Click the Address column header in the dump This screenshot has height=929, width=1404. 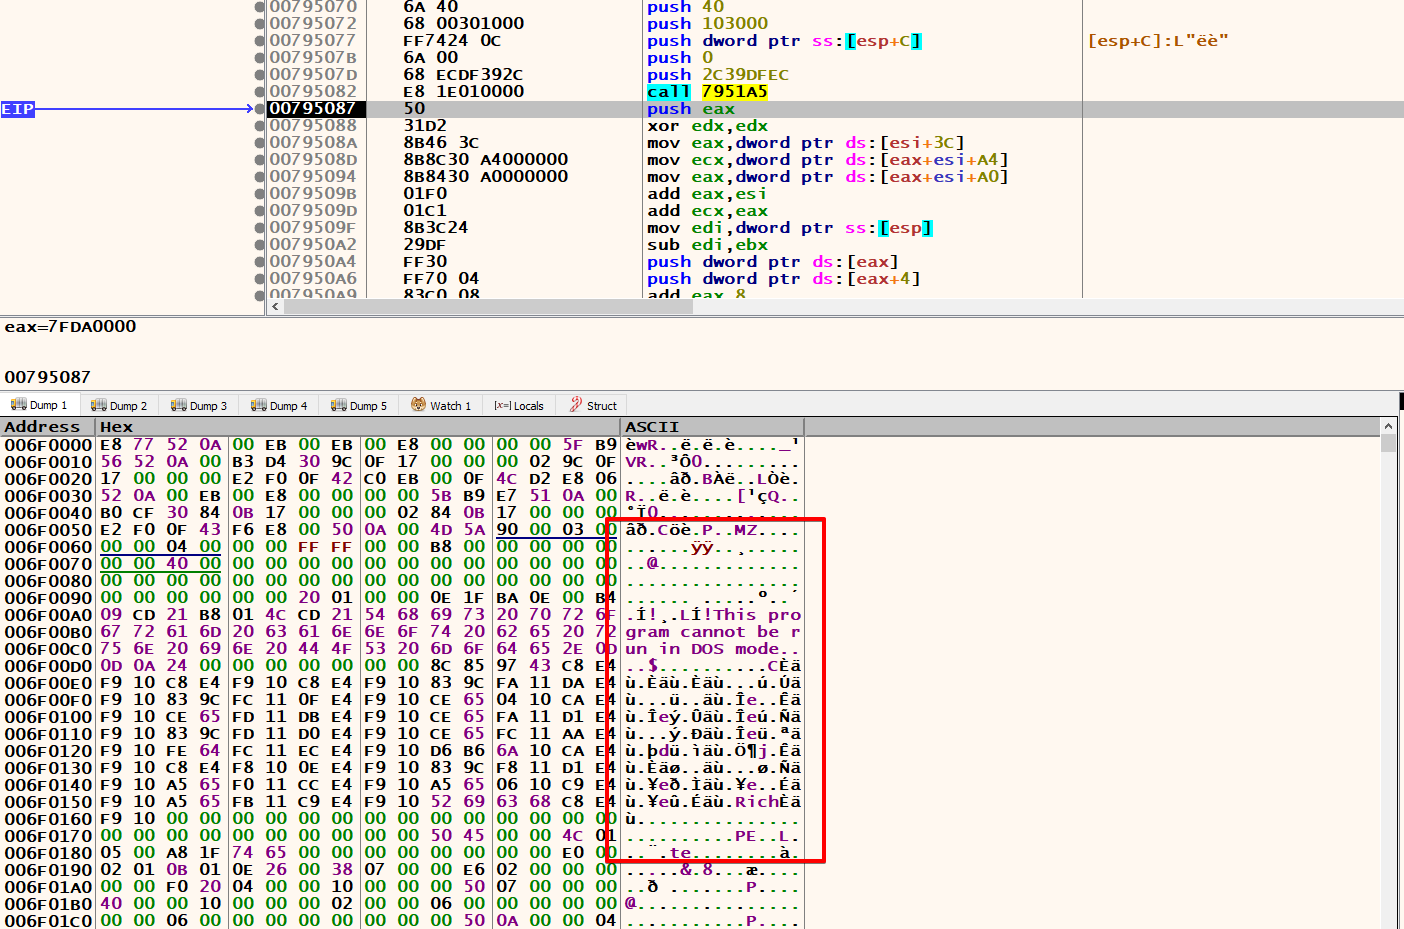click(42, 427)
